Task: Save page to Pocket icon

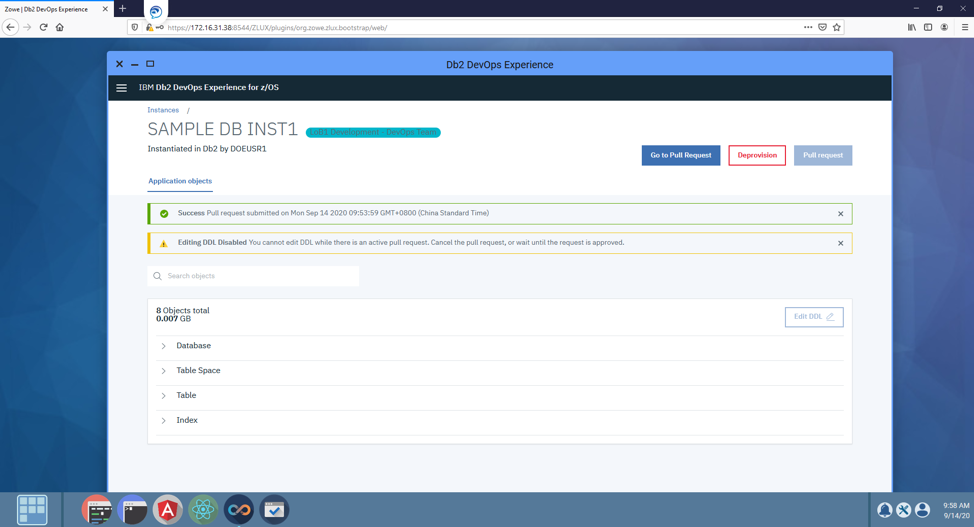Action: pos(822,27)
